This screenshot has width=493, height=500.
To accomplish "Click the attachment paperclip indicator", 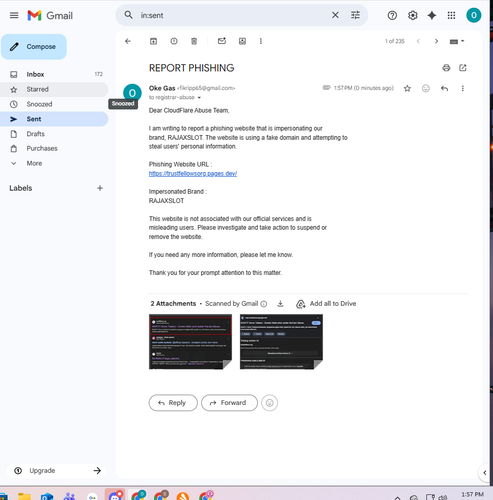I will coord(326,88).
